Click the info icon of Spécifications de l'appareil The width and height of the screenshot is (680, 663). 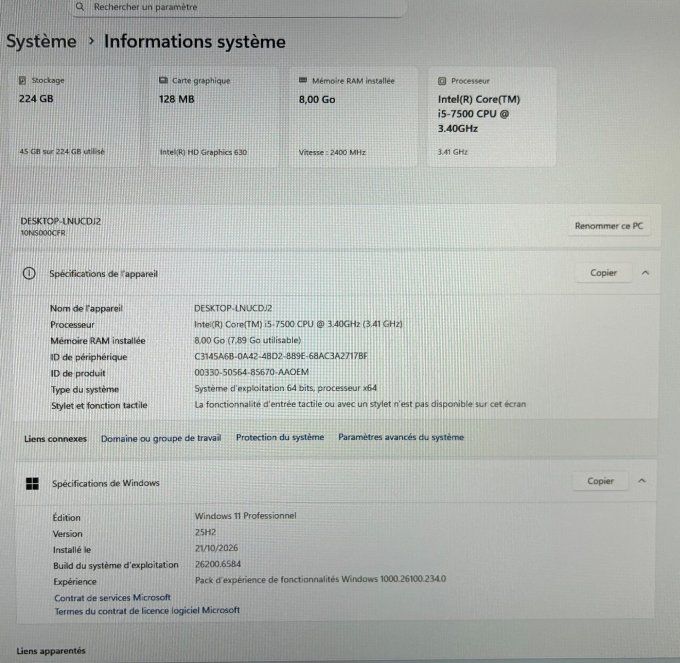(29, 274)
